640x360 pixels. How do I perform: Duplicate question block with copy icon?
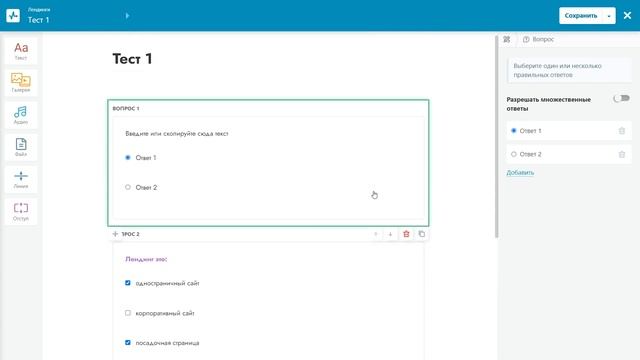[x=422, y=234]
